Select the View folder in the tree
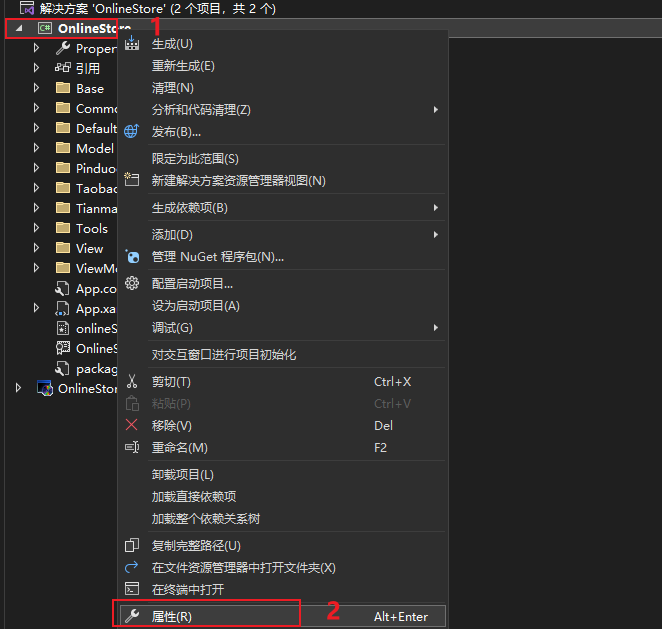The image size is (662, 629). 89,248
